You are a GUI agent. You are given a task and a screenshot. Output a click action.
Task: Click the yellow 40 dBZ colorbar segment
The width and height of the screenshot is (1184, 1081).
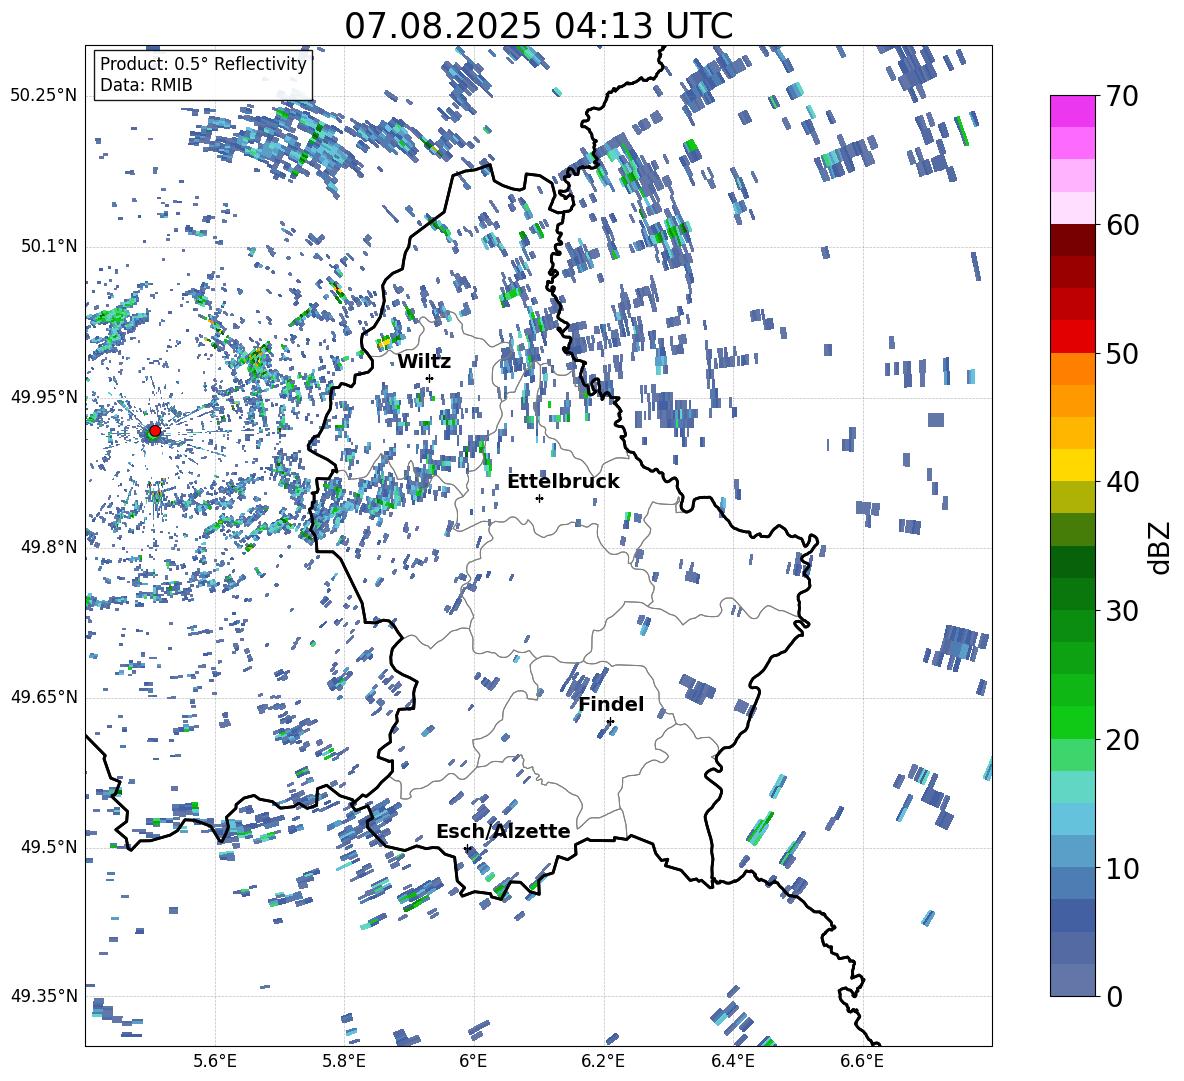[1072, 465]
